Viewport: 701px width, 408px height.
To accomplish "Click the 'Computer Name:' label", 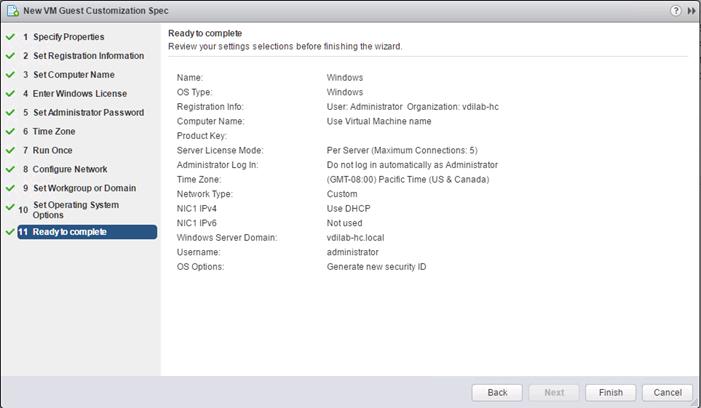I will (211, 121).
